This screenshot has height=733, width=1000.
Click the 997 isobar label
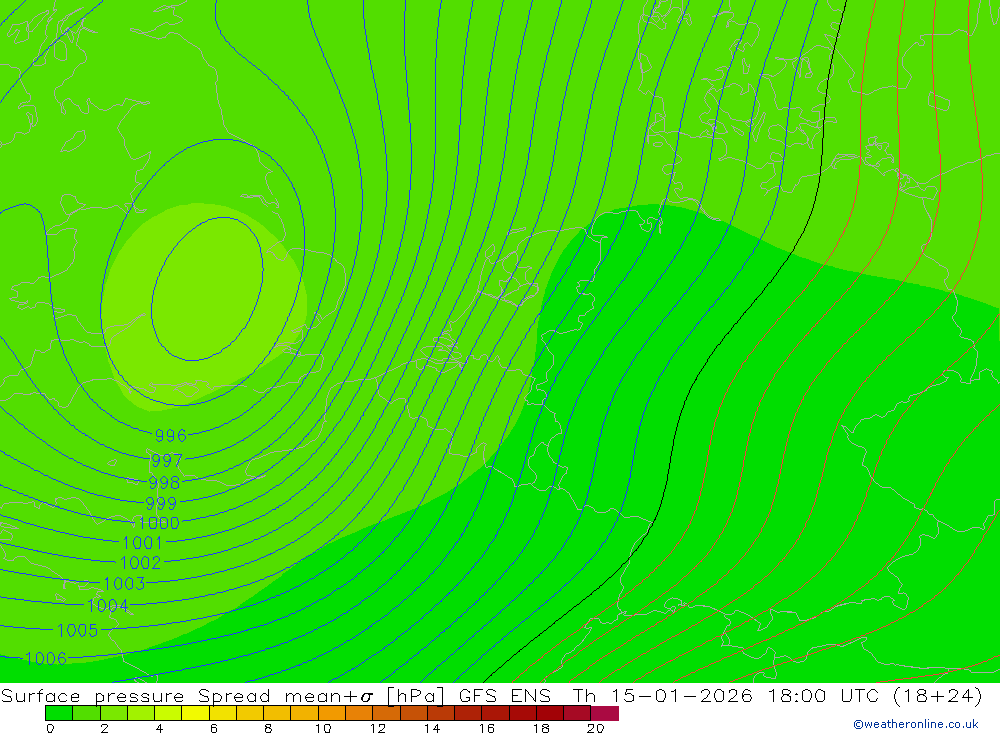[167, 460]
